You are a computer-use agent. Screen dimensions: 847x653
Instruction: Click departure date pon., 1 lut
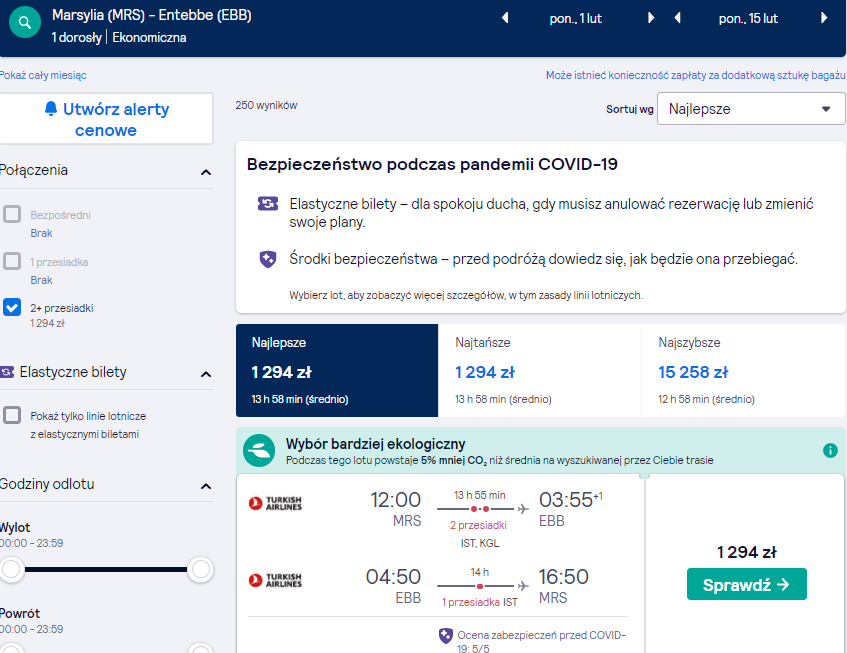click(576, 18)
